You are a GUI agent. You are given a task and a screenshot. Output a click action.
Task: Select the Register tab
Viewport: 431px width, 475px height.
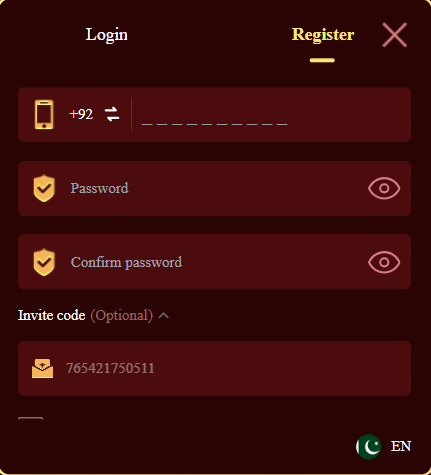[323, 35]
